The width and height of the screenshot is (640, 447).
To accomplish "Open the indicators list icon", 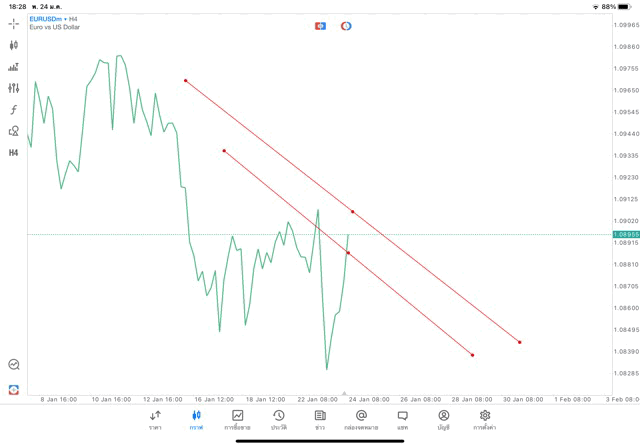I will (x=13, y=67).
